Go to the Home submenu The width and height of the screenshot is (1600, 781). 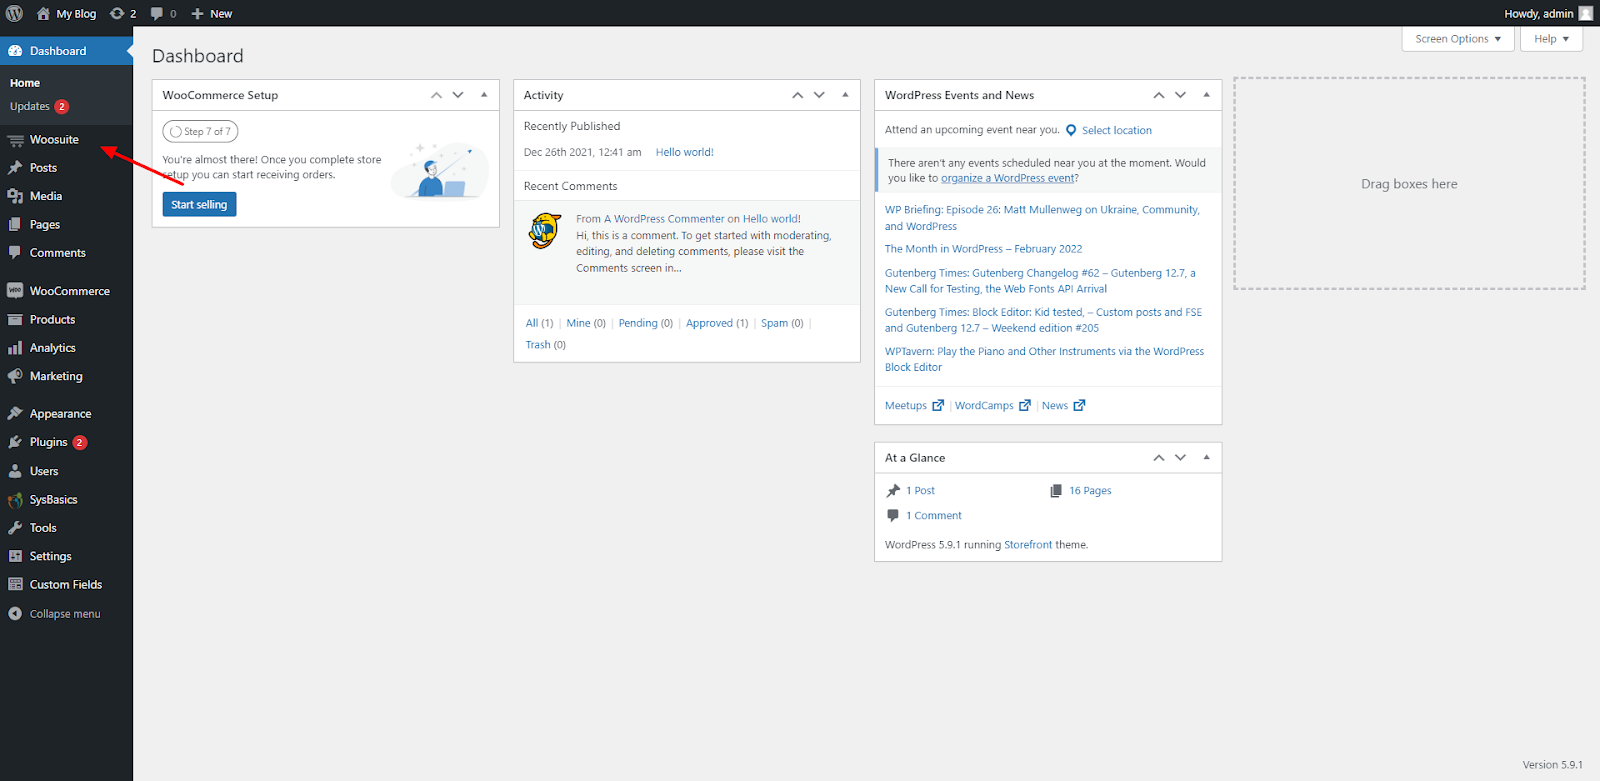(x=25, y=83)
